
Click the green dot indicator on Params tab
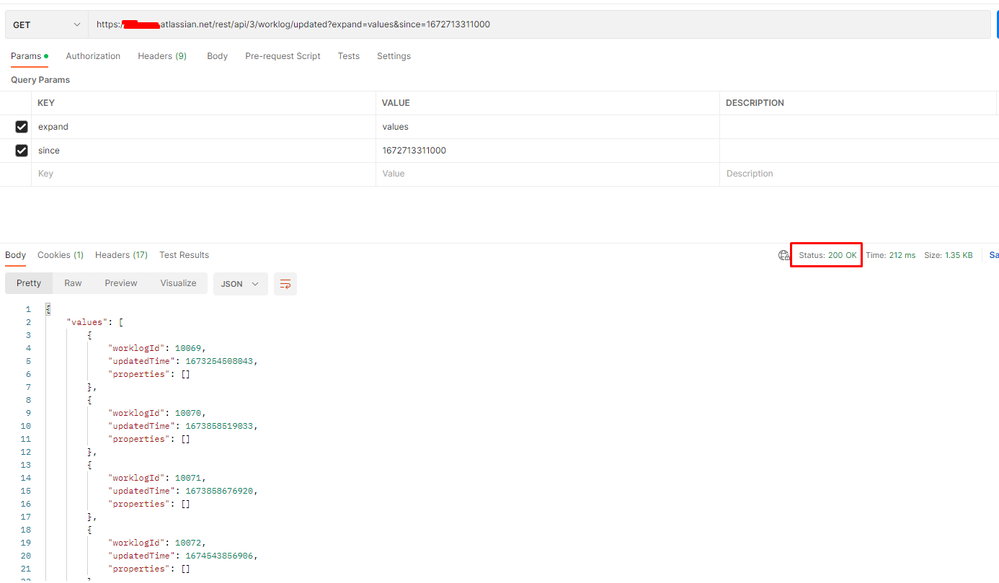47,55
